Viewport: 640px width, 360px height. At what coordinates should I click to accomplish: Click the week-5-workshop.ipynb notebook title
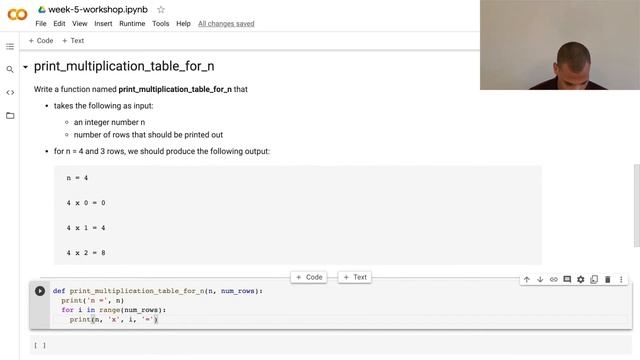click(x=98, y=9)
